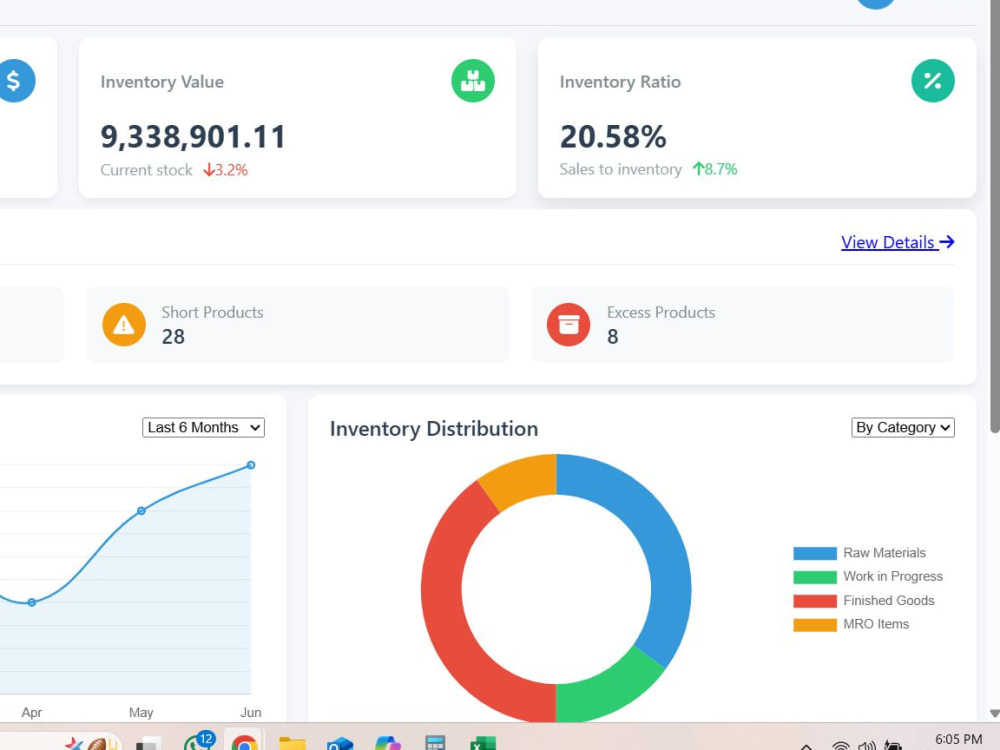Screen dimensions: 1000x750
Task: Click the red 3.2% decrease indicator
Action: click(226, 170)
